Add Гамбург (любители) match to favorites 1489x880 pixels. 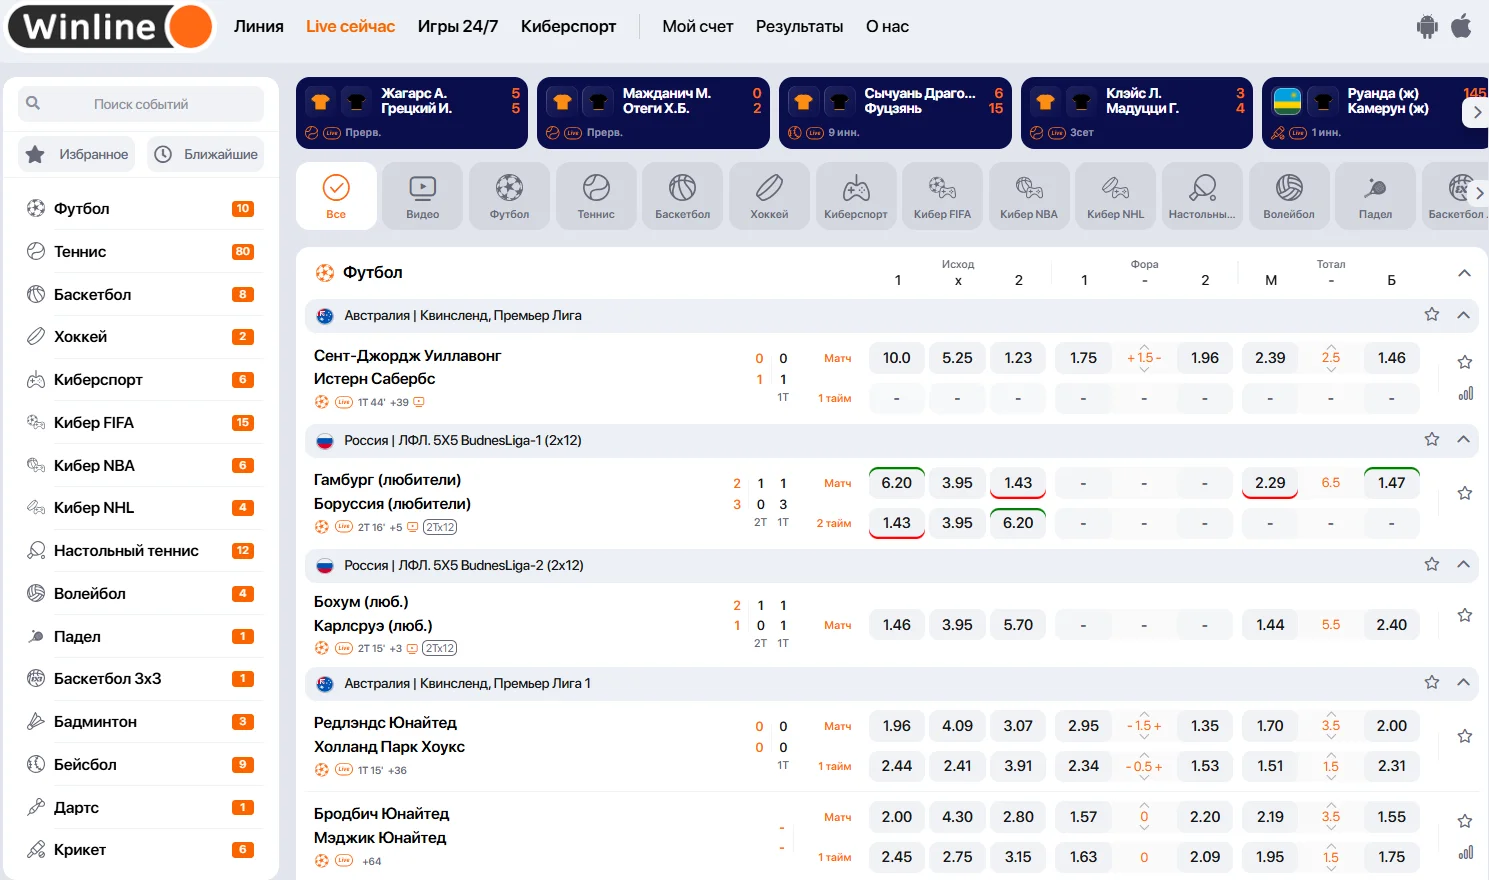click(1465, 493)
